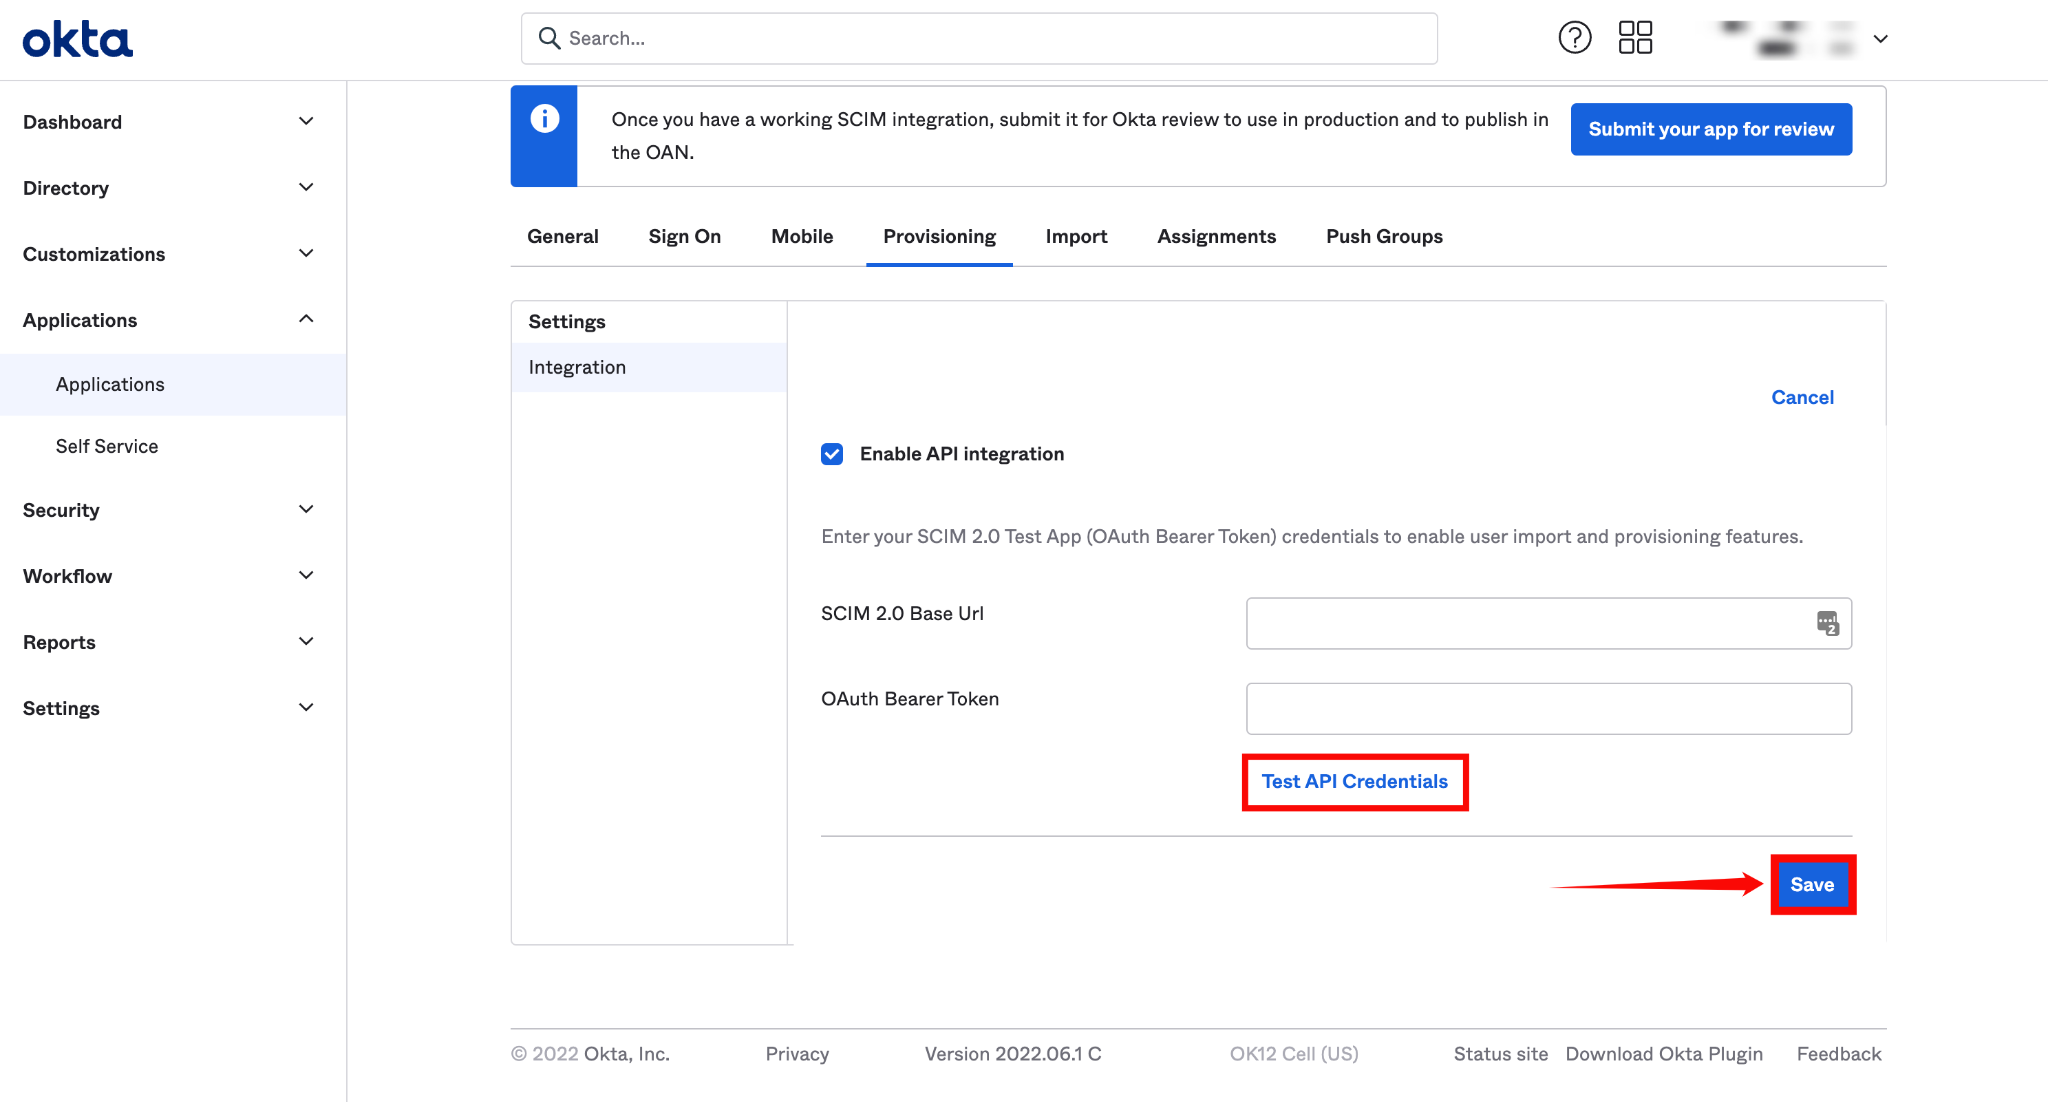This screenshot has width=2048, height=1102.
Task: Click the password manager icon in Base Url field
Action: (1827, 623)
